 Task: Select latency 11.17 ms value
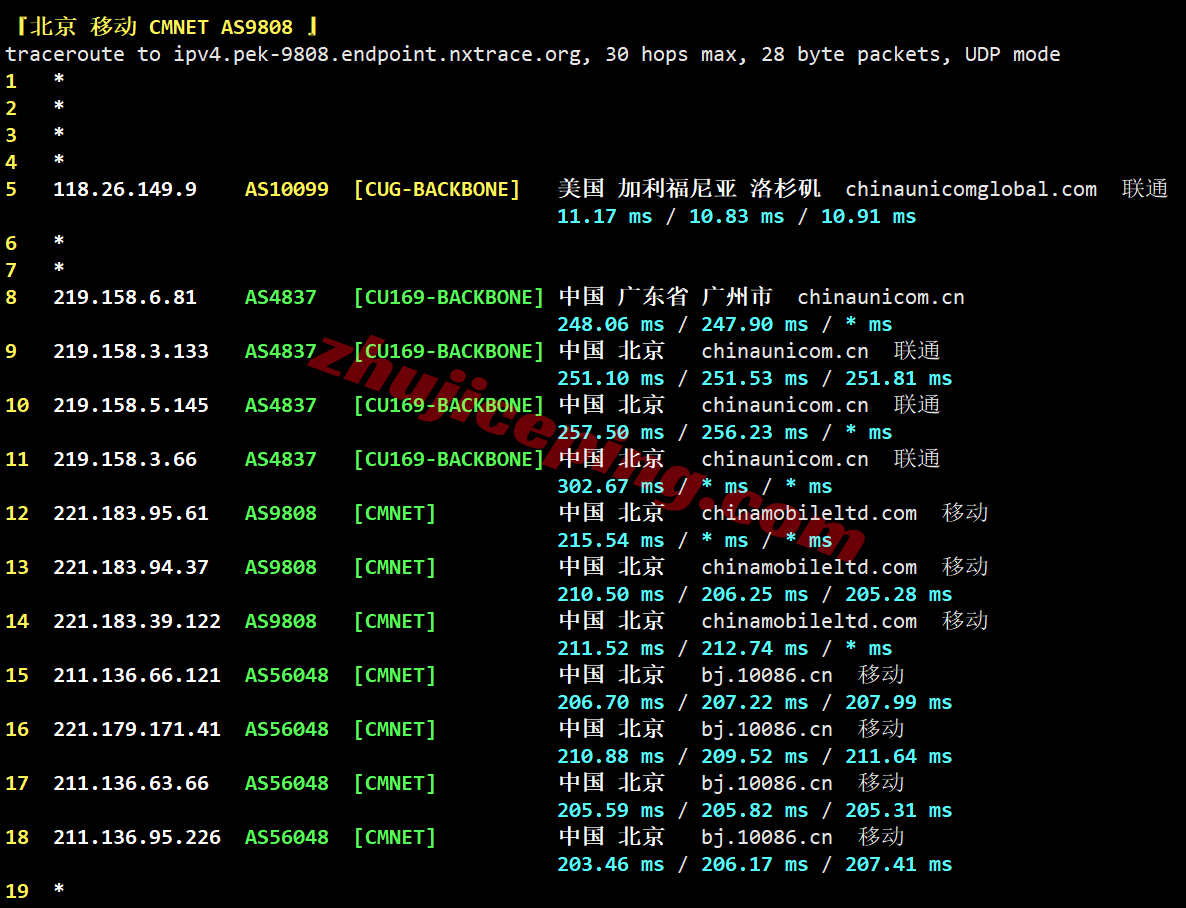(604, 216)
